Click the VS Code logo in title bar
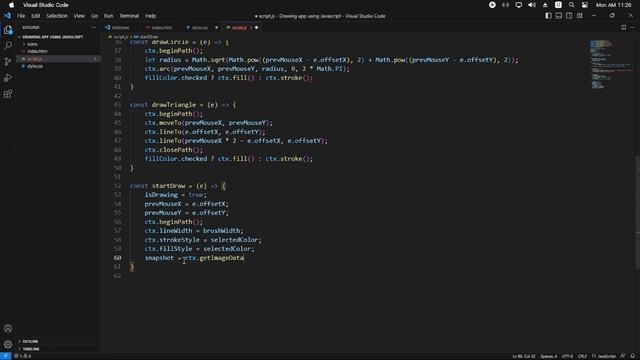The image size is (640, 360). click(x=7, y=16)
